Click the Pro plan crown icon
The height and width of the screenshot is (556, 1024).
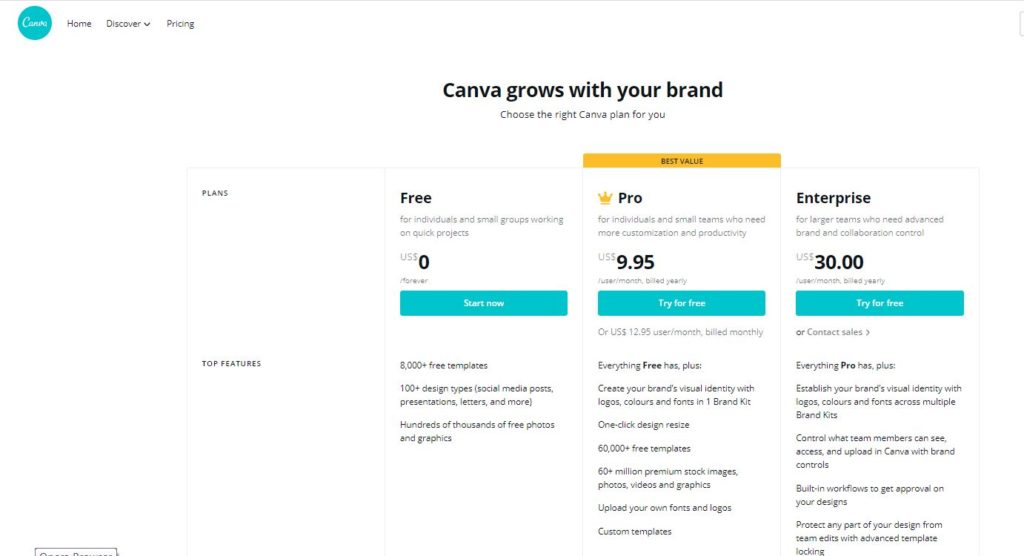(605, 197)
